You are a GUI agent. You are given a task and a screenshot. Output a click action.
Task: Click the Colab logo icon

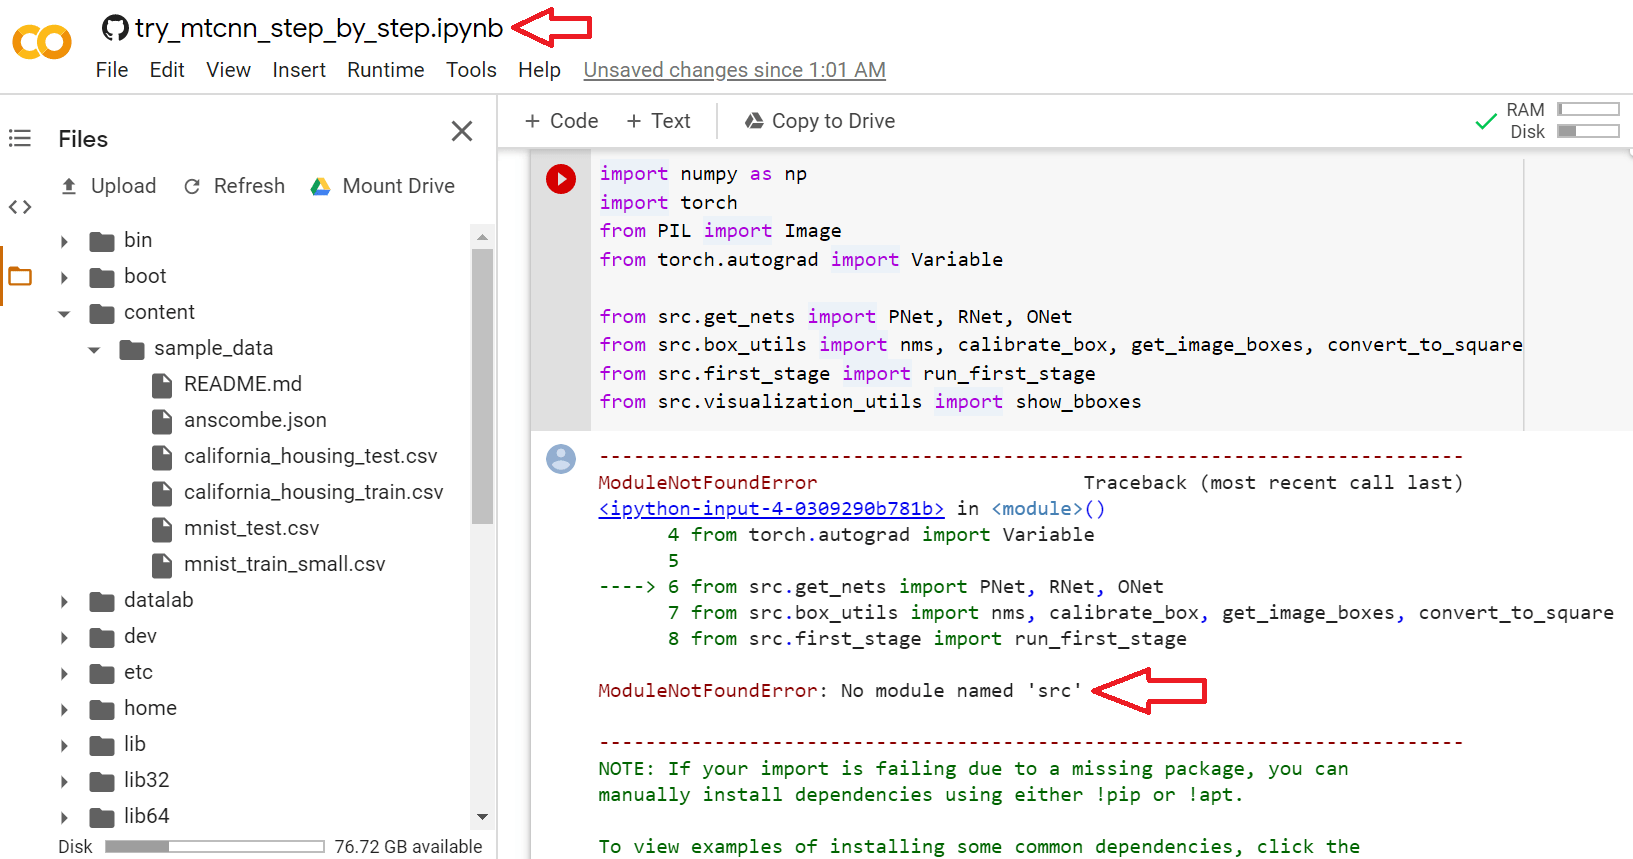42,42
